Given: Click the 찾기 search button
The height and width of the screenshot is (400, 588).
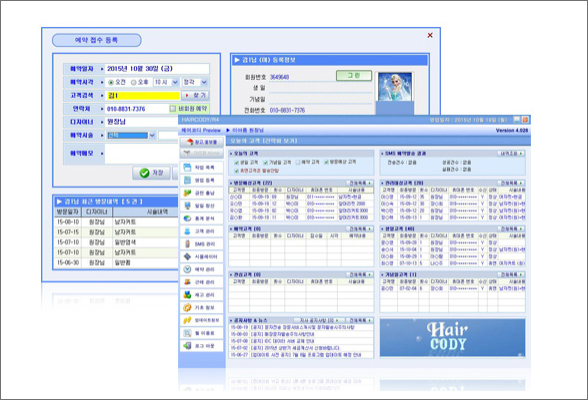Looking at the screenshot, I should pos(195,96).
